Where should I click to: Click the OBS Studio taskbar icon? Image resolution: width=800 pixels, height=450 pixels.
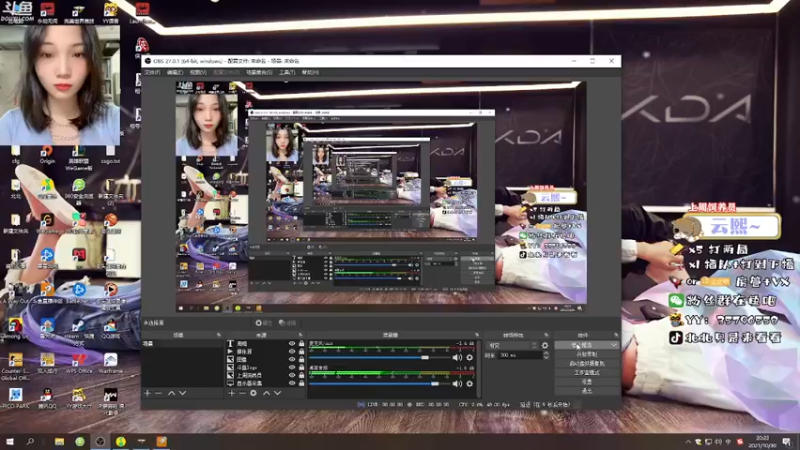100,442
